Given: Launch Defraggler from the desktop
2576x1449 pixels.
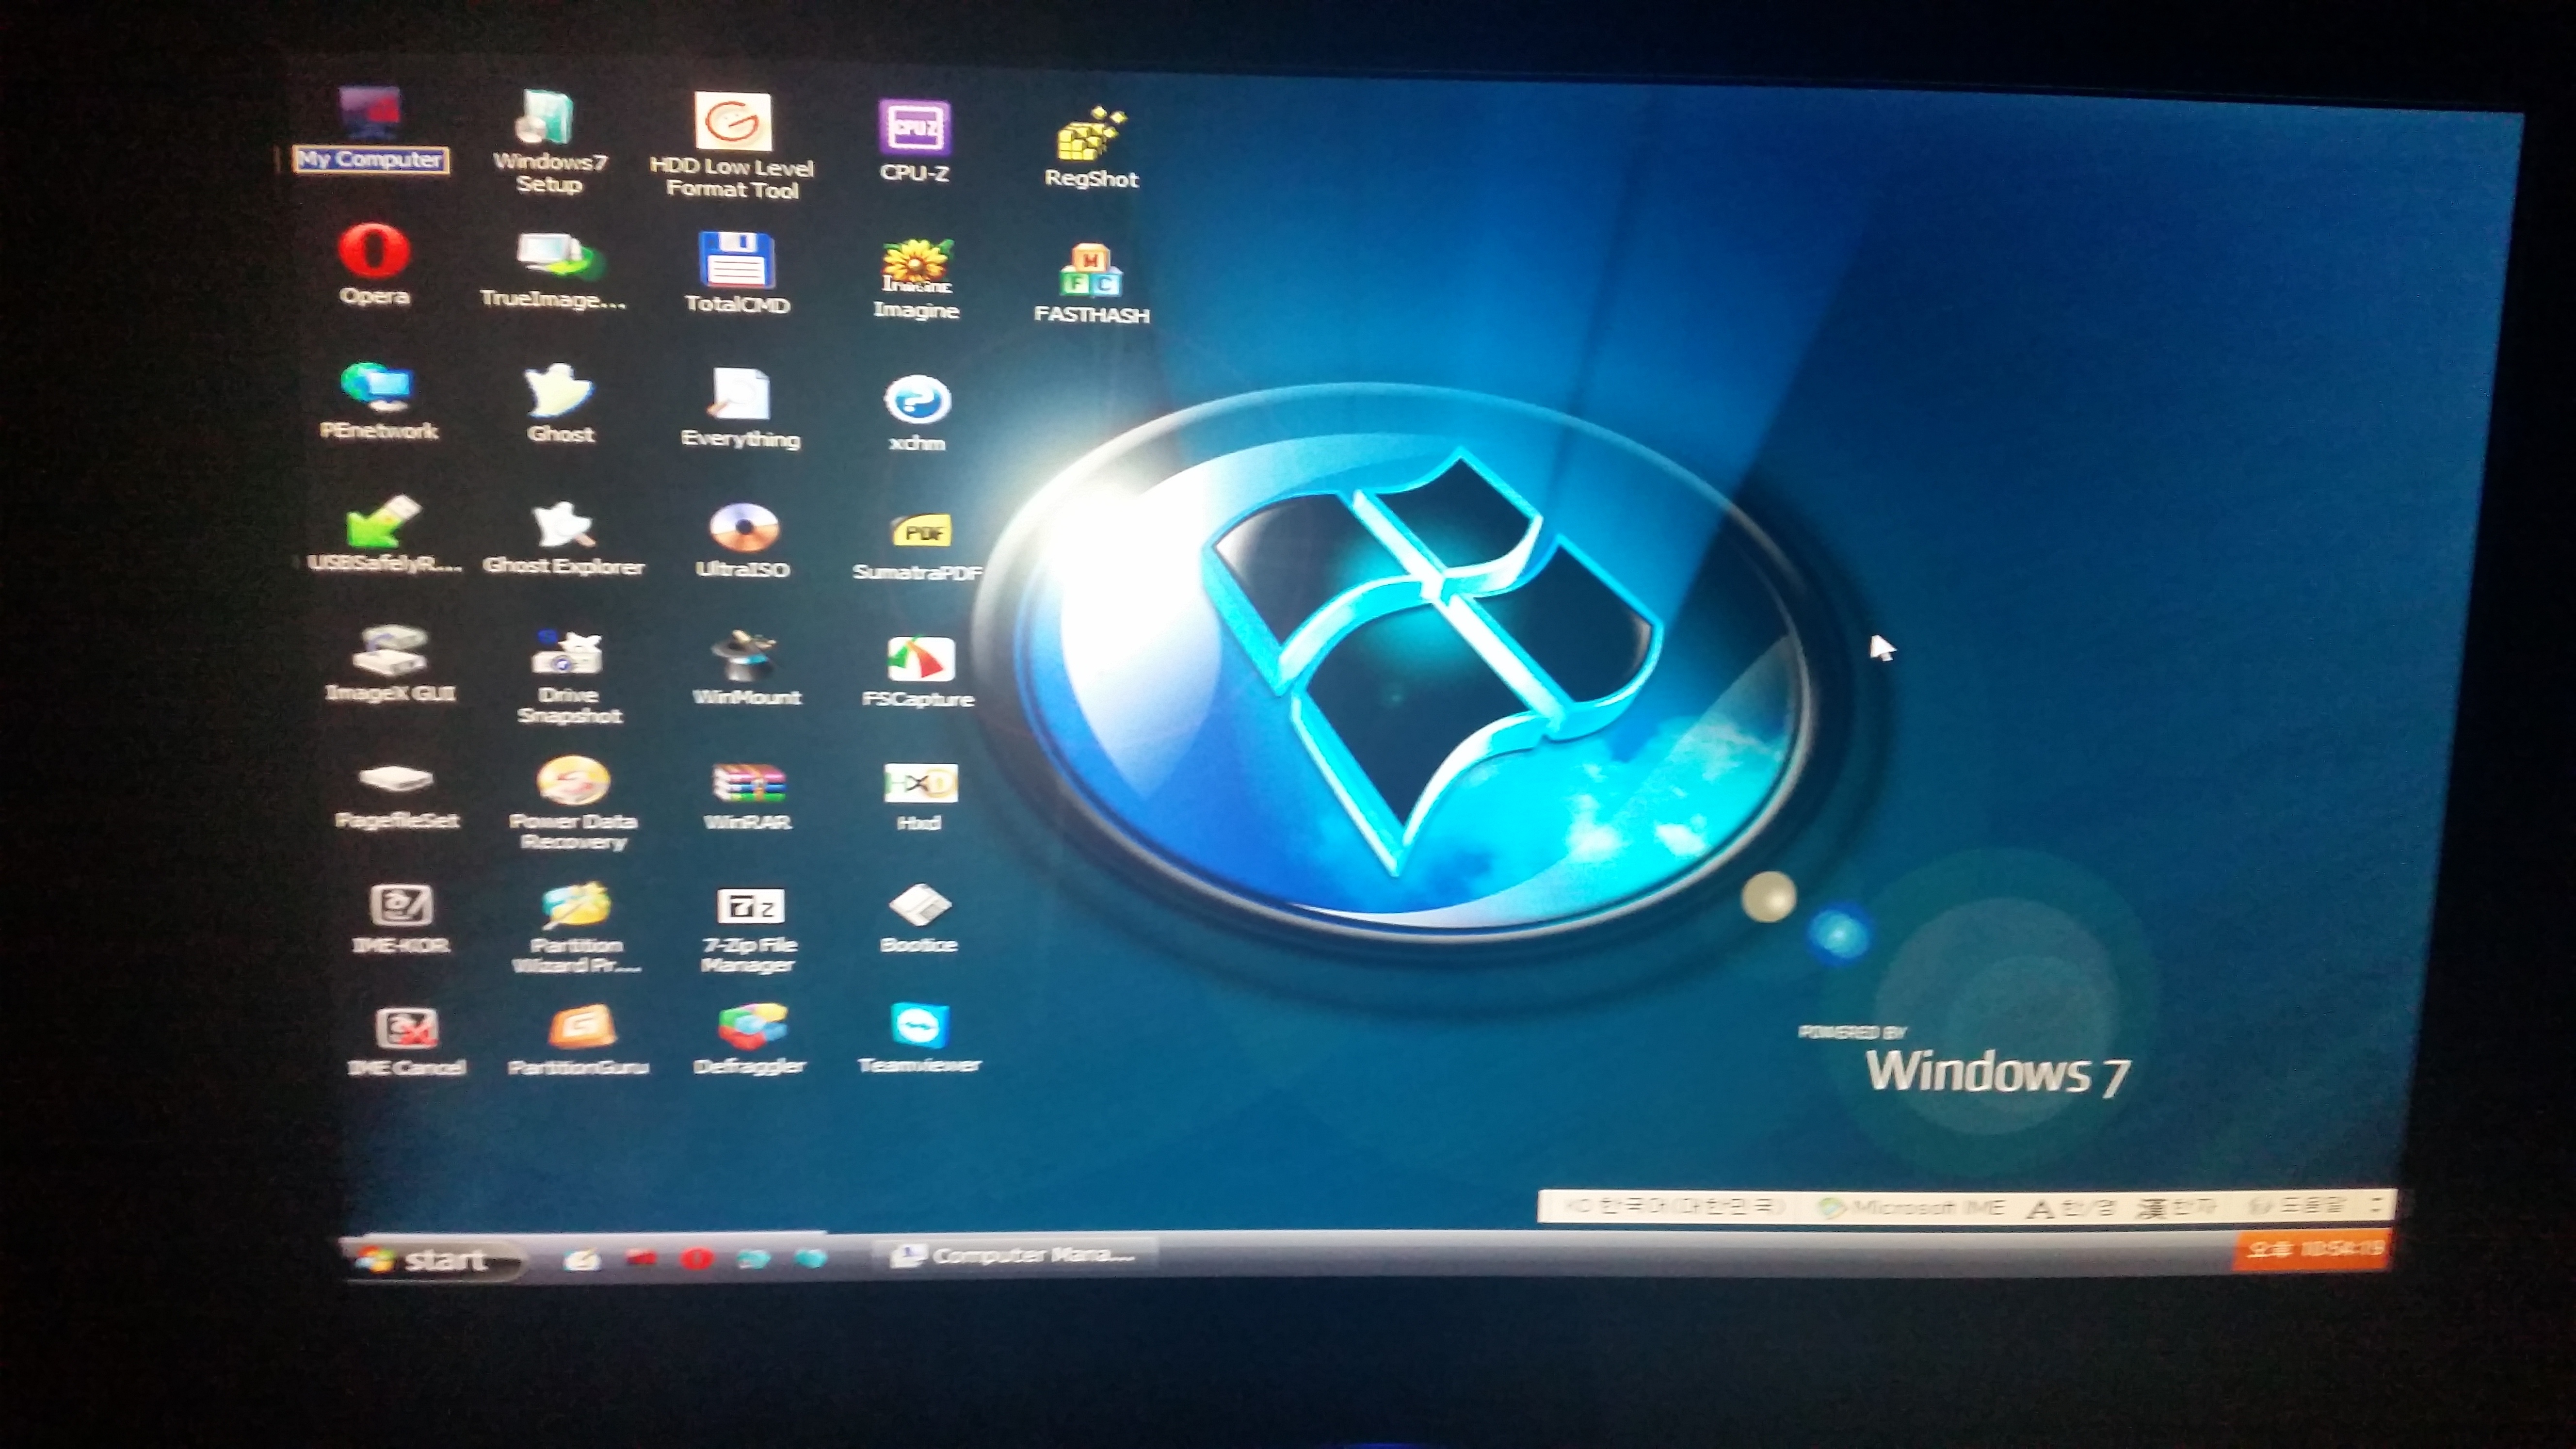Looking at the screenshot, I should (x=750, y=1028).
